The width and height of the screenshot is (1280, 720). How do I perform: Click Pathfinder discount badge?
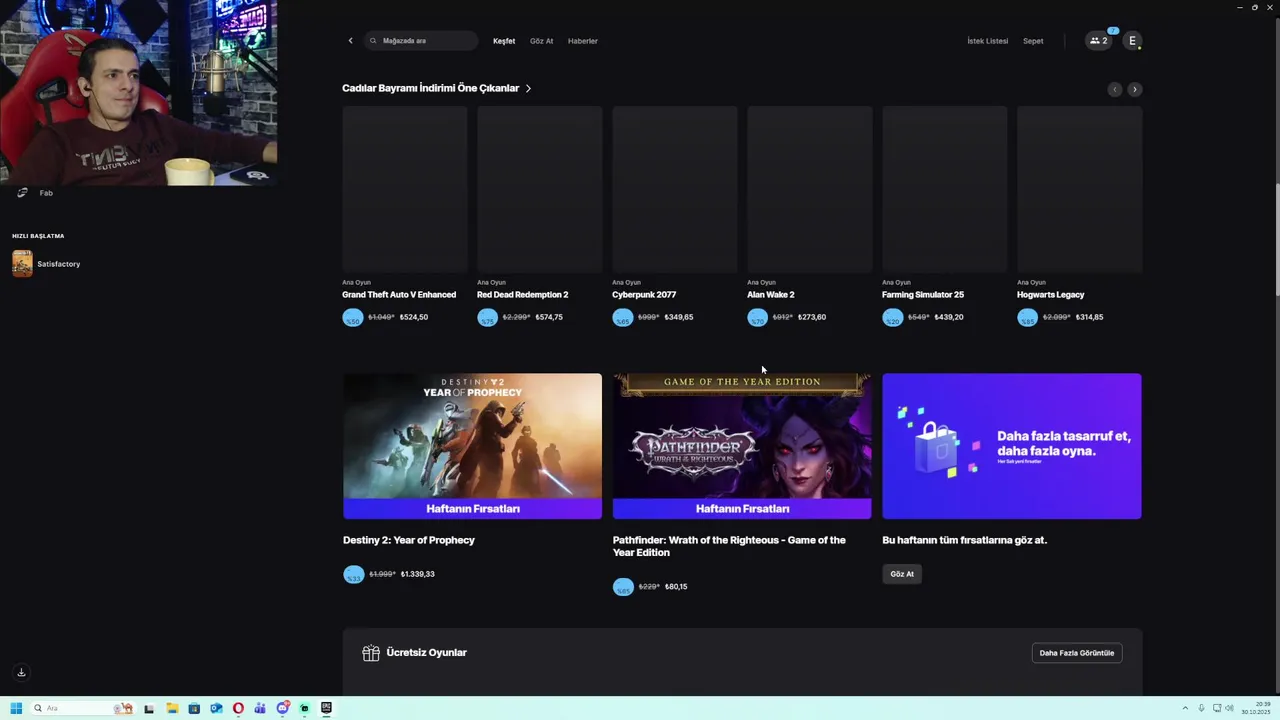pos(623,587)
